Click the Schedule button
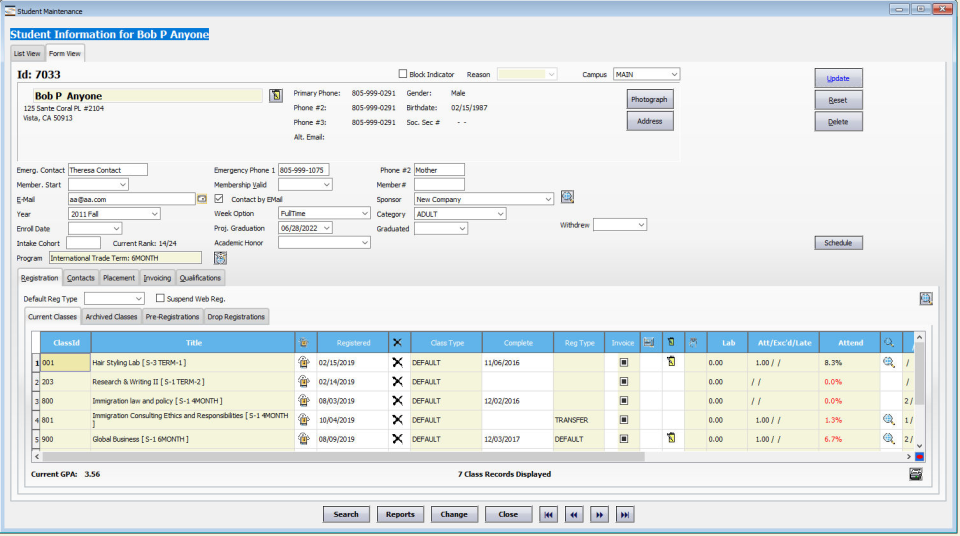This screenshot has width=960, height=536. [838, 243]
